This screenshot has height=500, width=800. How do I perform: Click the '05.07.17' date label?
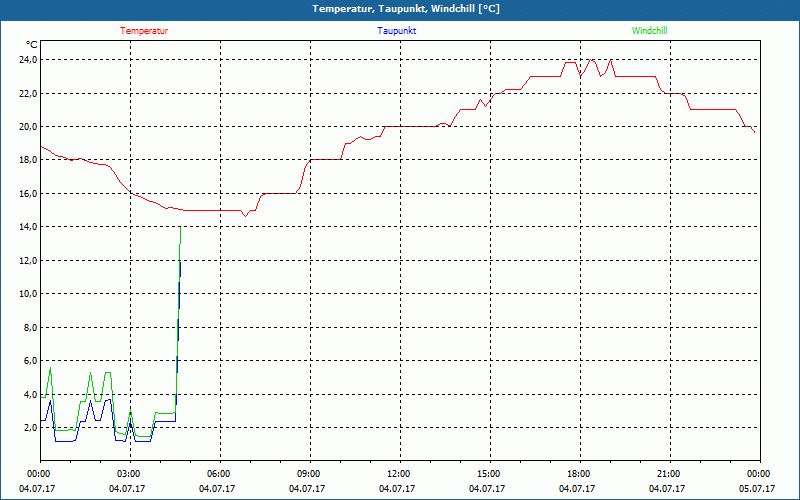point(757,488)
